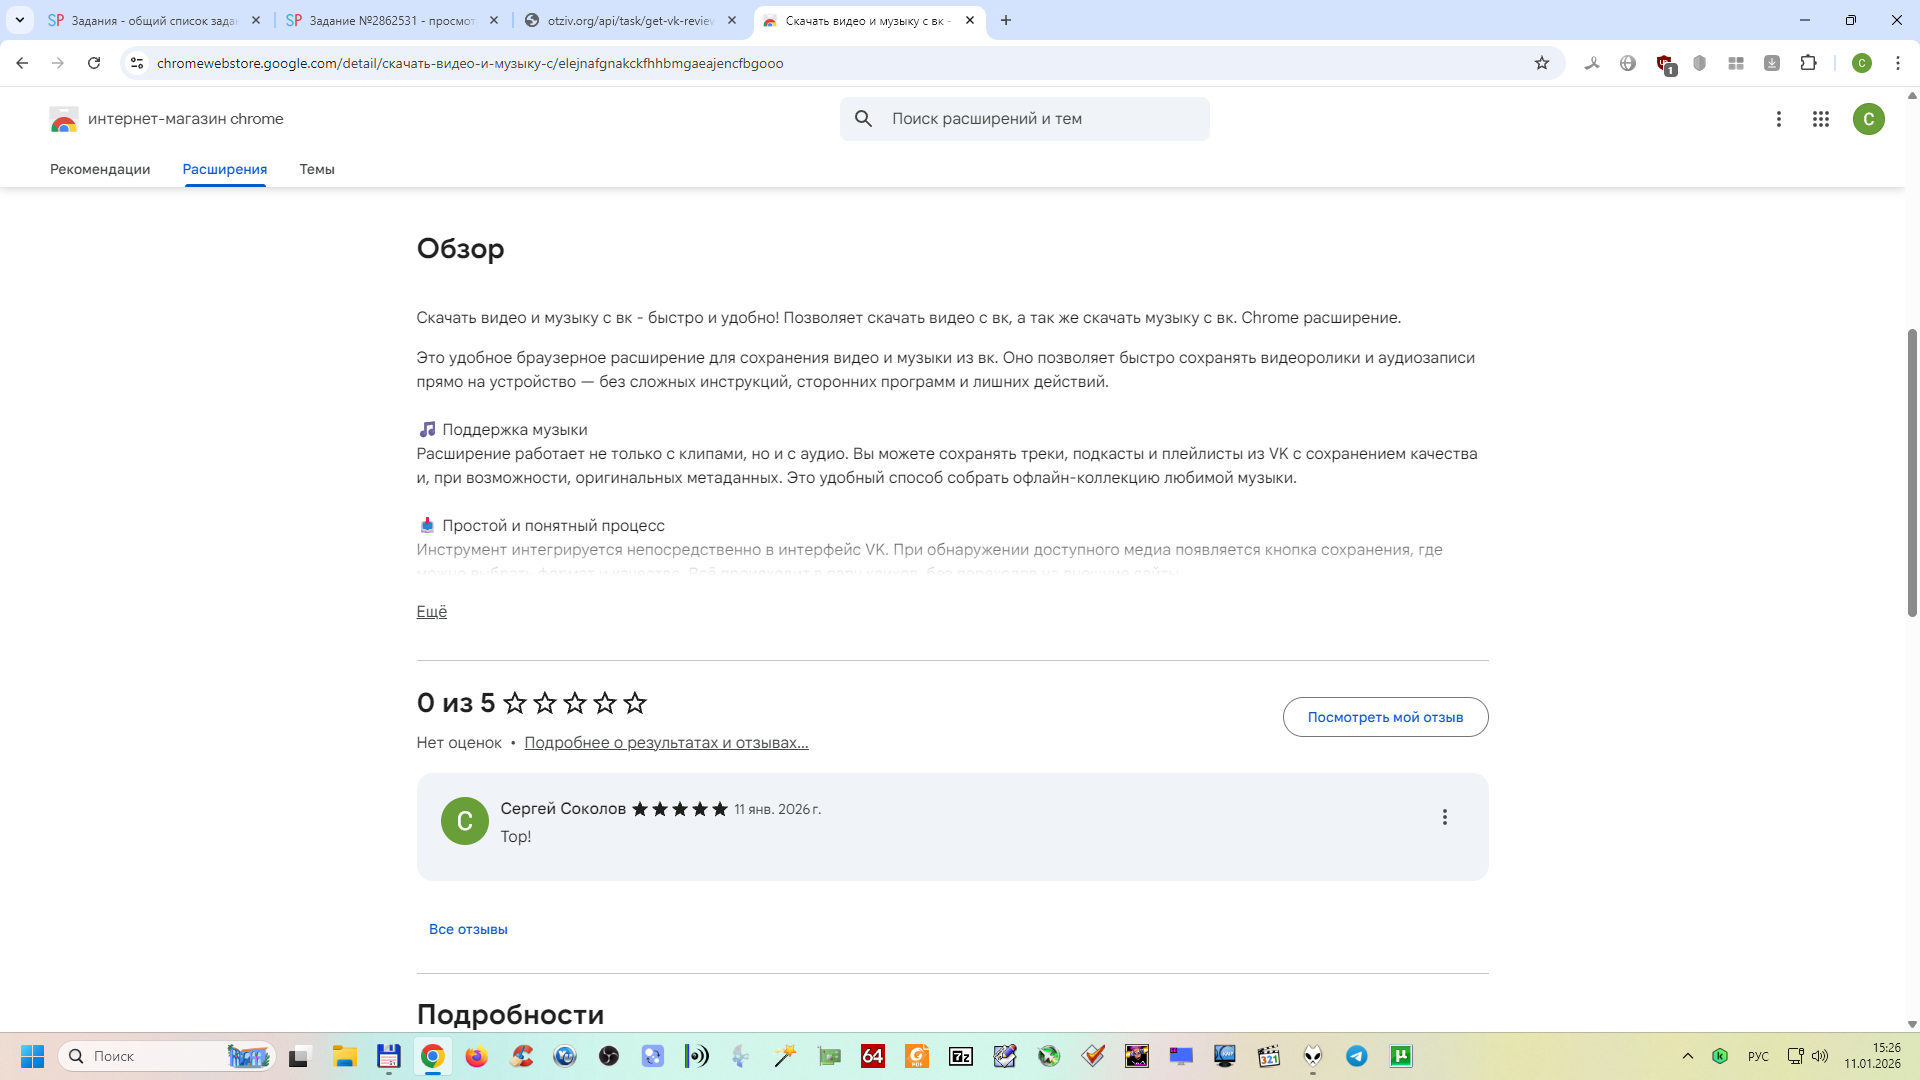The height and width of the screenshot is (1080, 1920).
Task: Open the Extensions puzzle icon
Action: point(1808,63)
